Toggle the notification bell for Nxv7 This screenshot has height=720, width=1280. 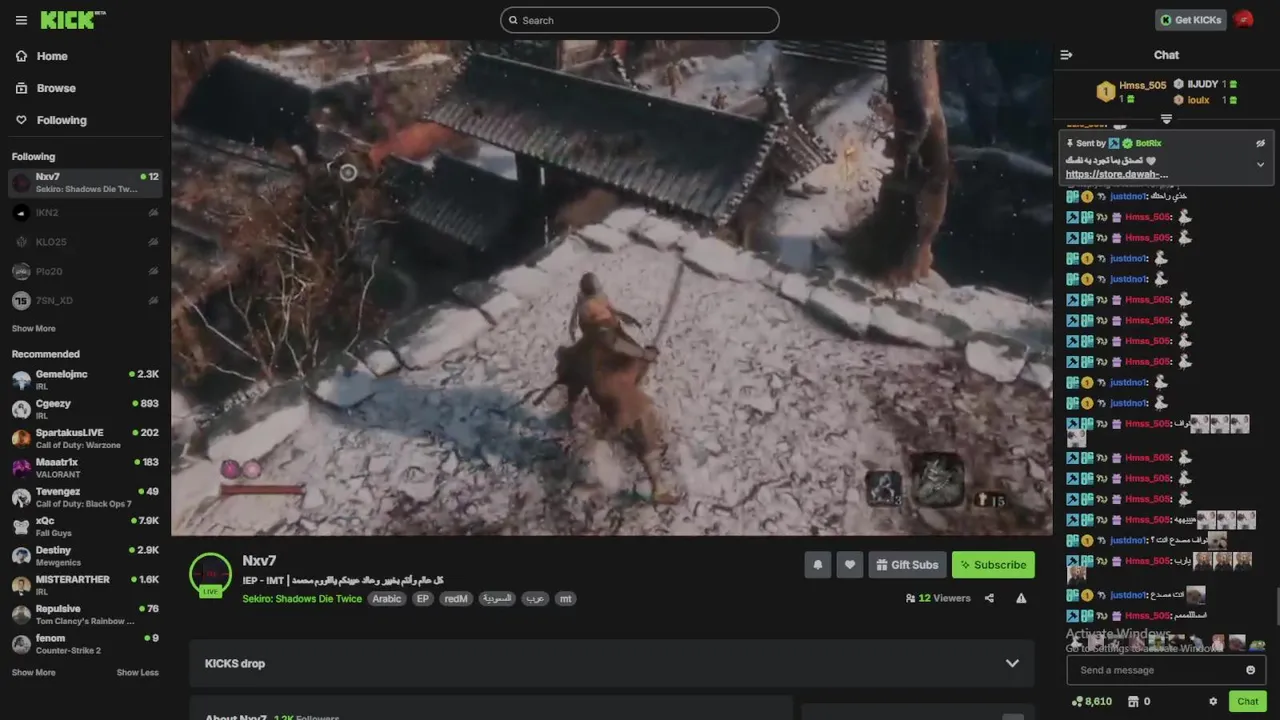click(817, 565)
